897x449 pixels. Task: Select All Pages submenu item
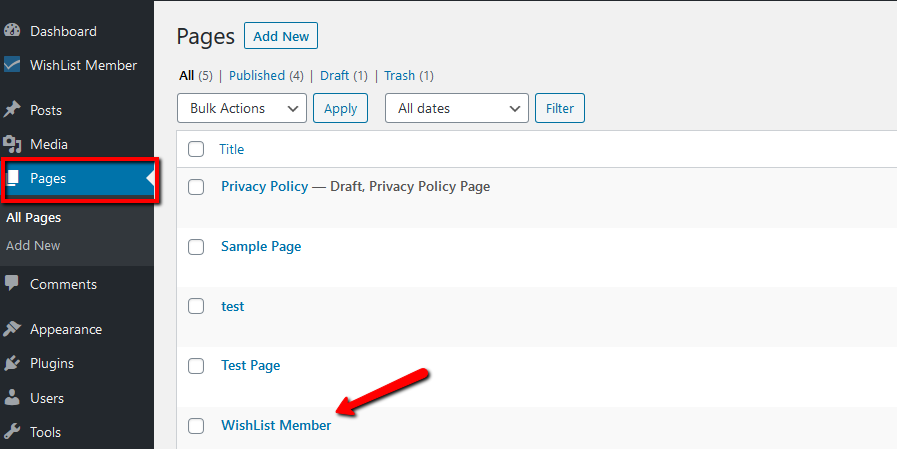[x=34, y=218]
